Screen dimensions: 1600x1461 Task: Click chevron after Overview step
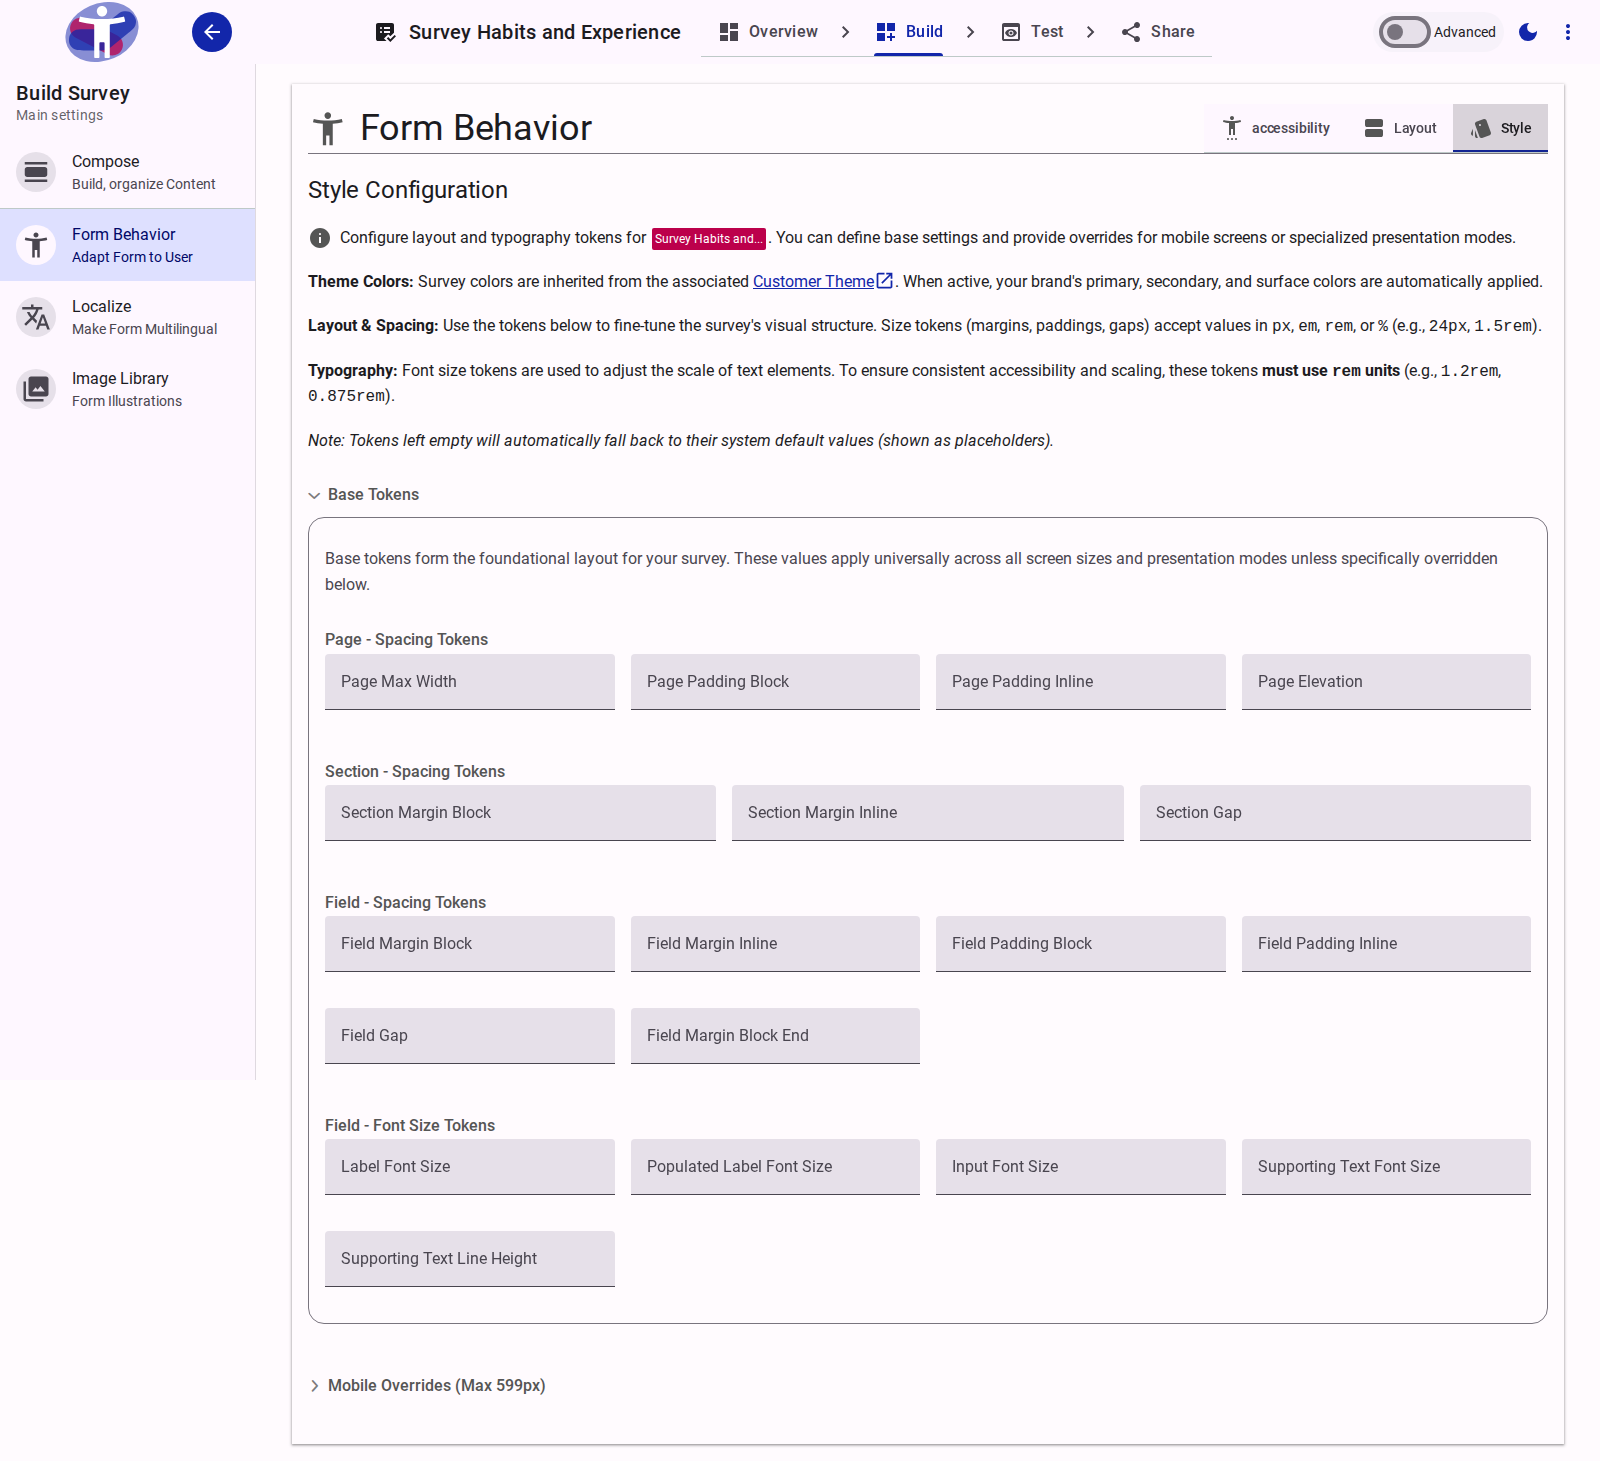coord(846,32)
